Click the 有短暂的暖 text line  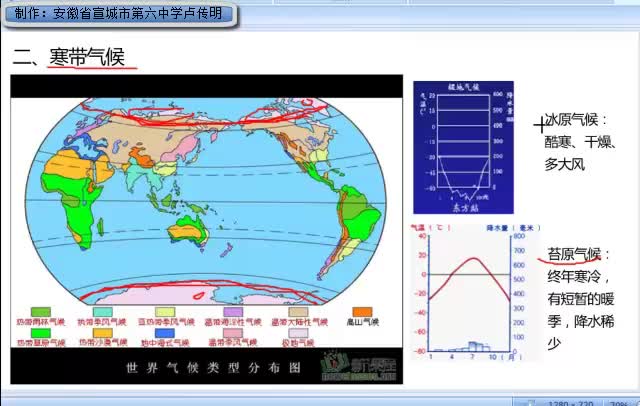[581, 299]
